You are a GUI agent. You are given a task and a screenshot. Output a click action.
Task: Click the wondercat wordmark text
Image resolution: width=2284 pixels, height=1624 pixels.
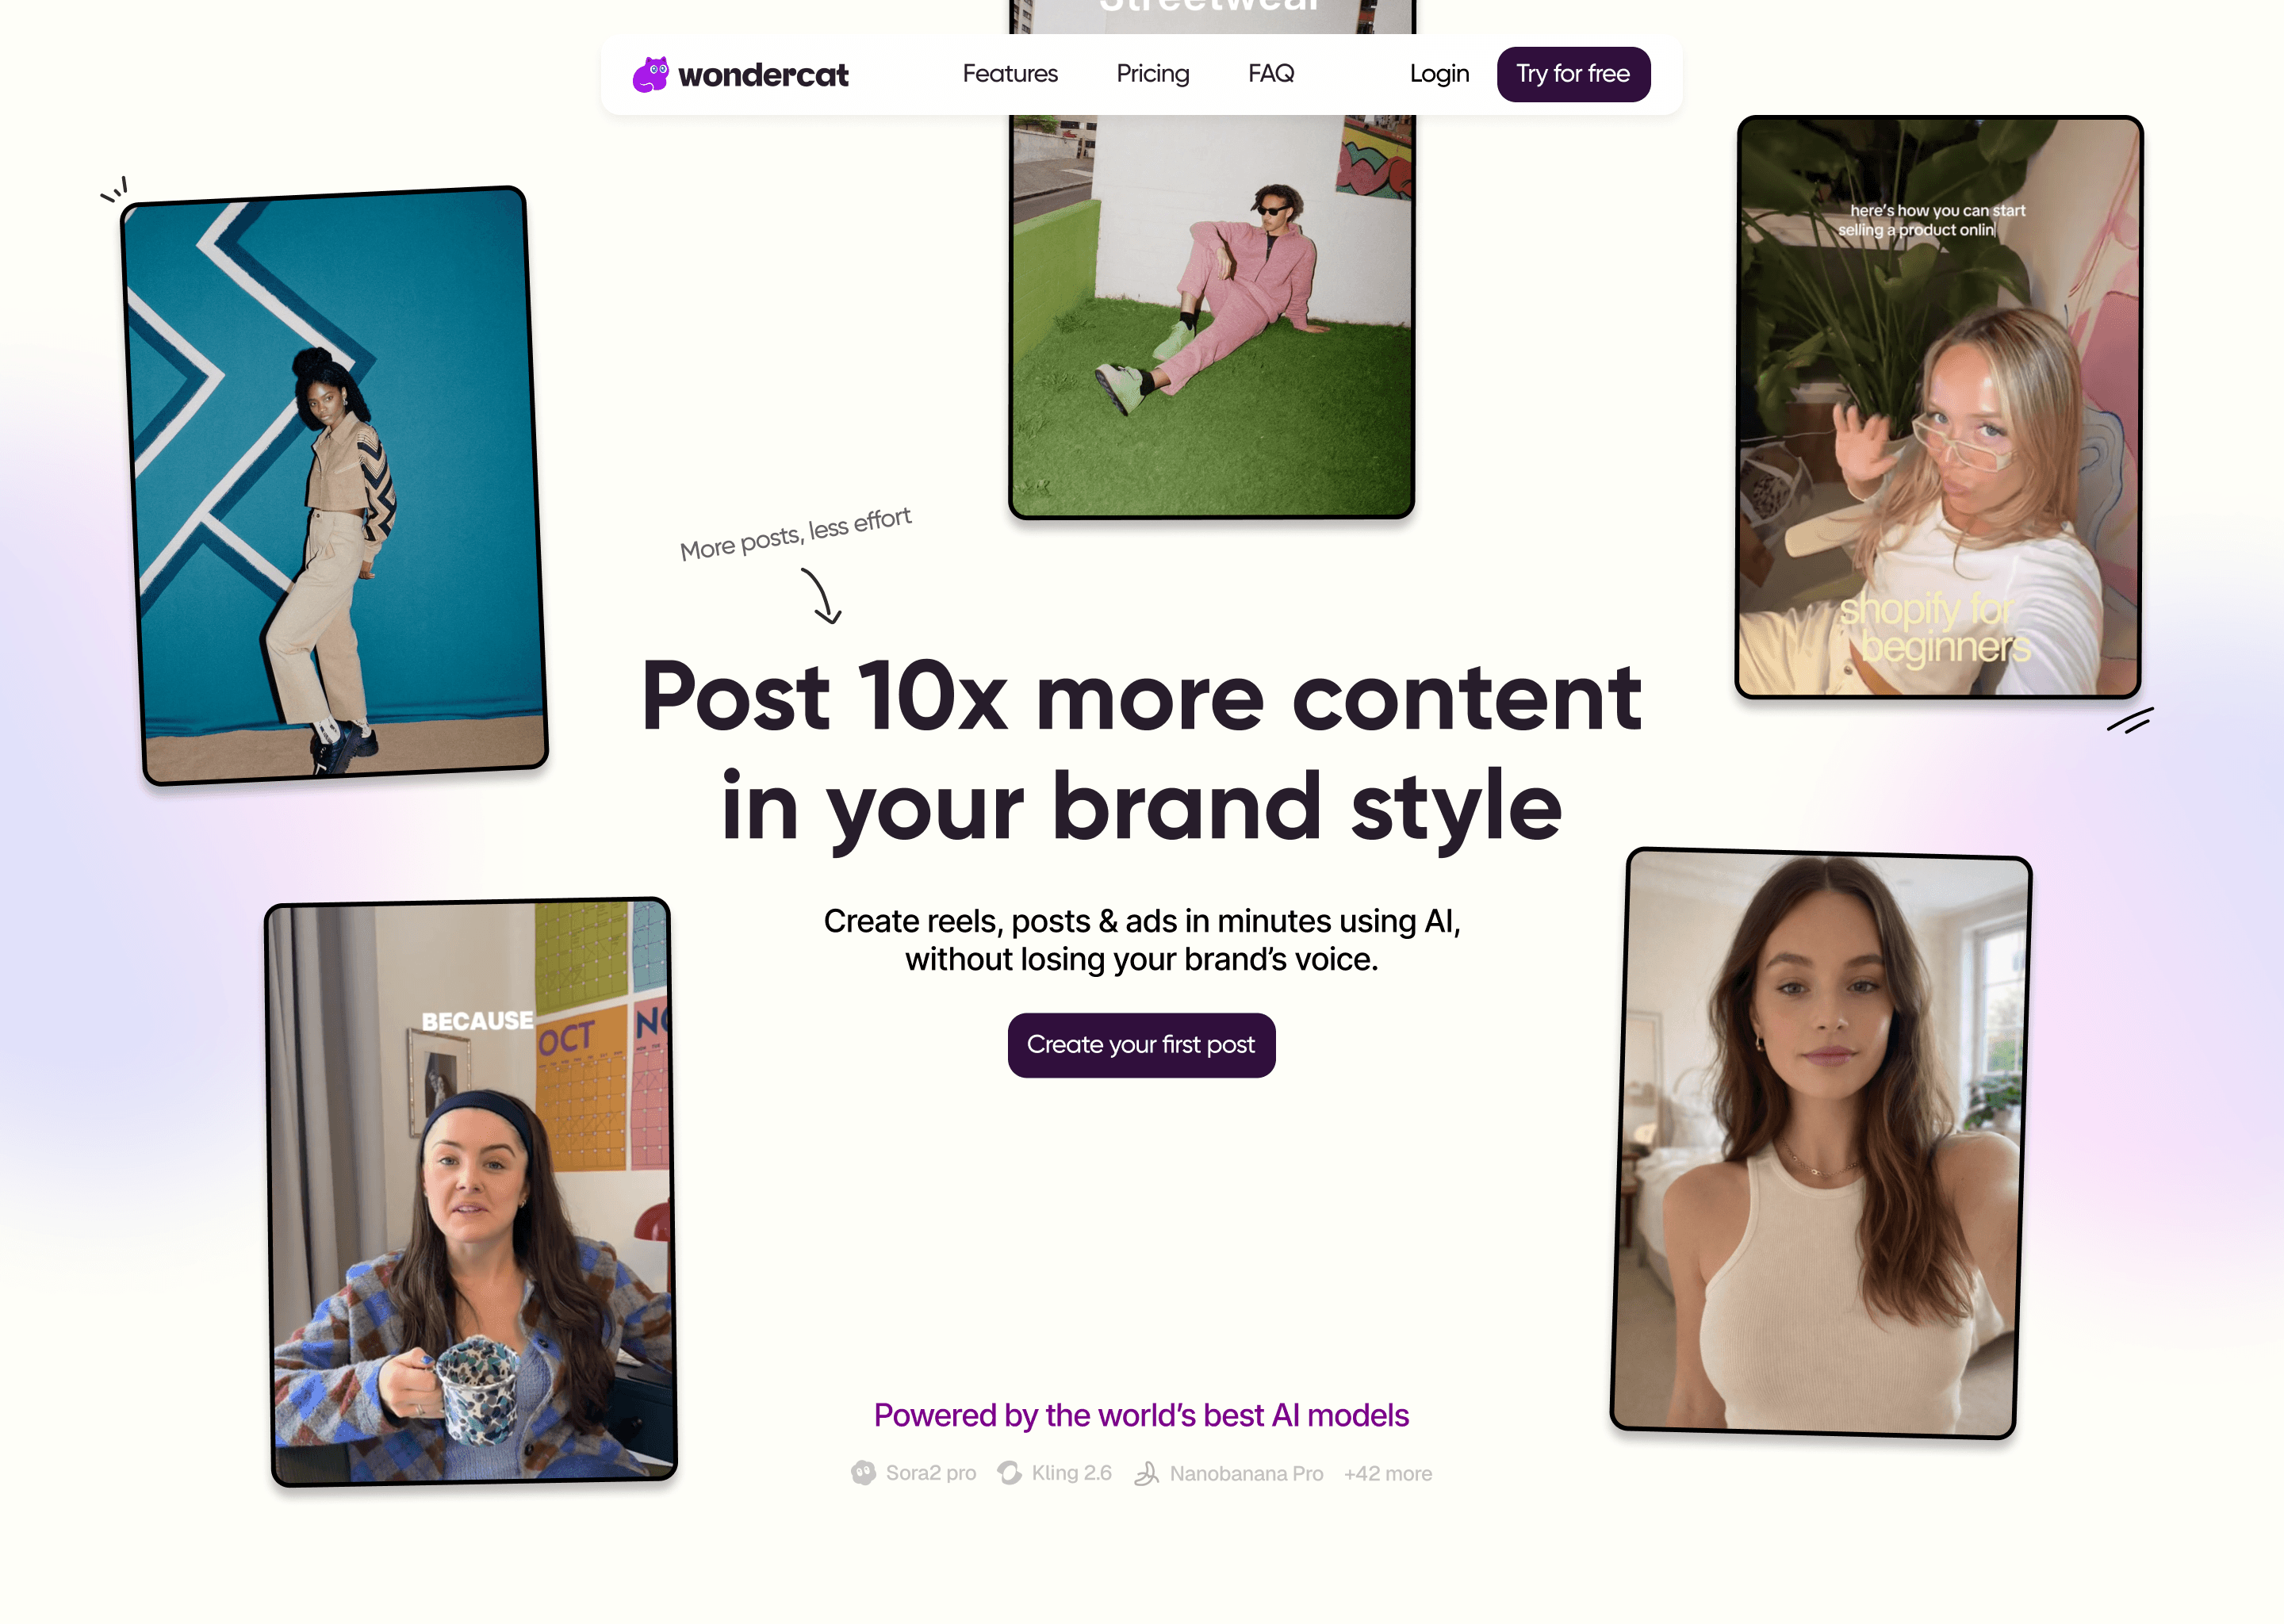pos(763,75)
